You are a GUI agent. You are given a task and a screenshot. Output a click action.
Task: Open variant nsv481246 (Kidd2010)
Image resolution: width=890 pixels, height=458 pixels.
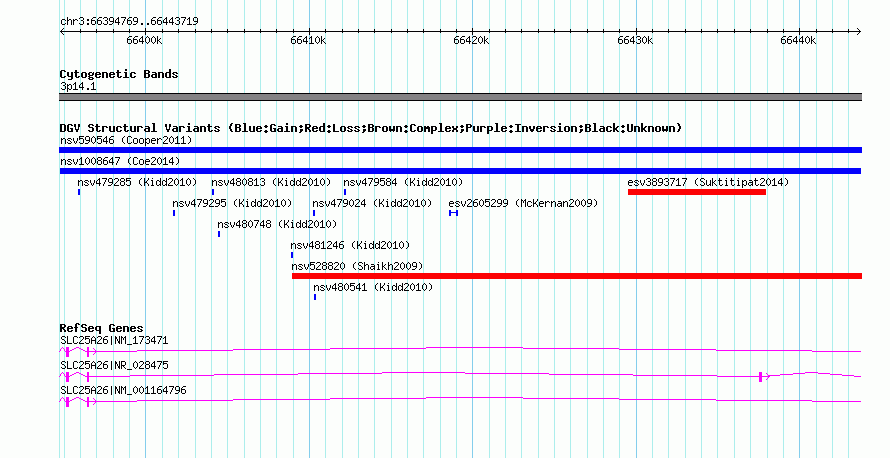pos(350,245)
